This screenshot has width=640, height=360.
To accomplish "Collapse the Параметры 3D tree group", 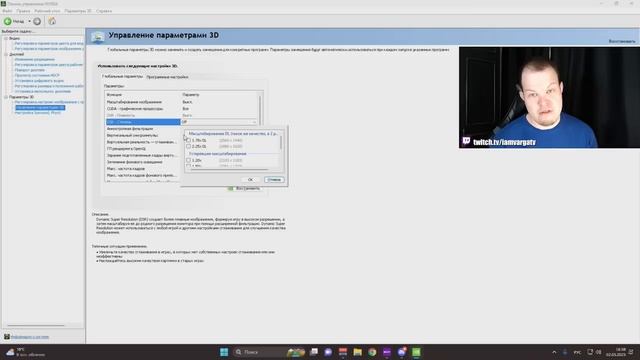I will click(x=6, y=97).
